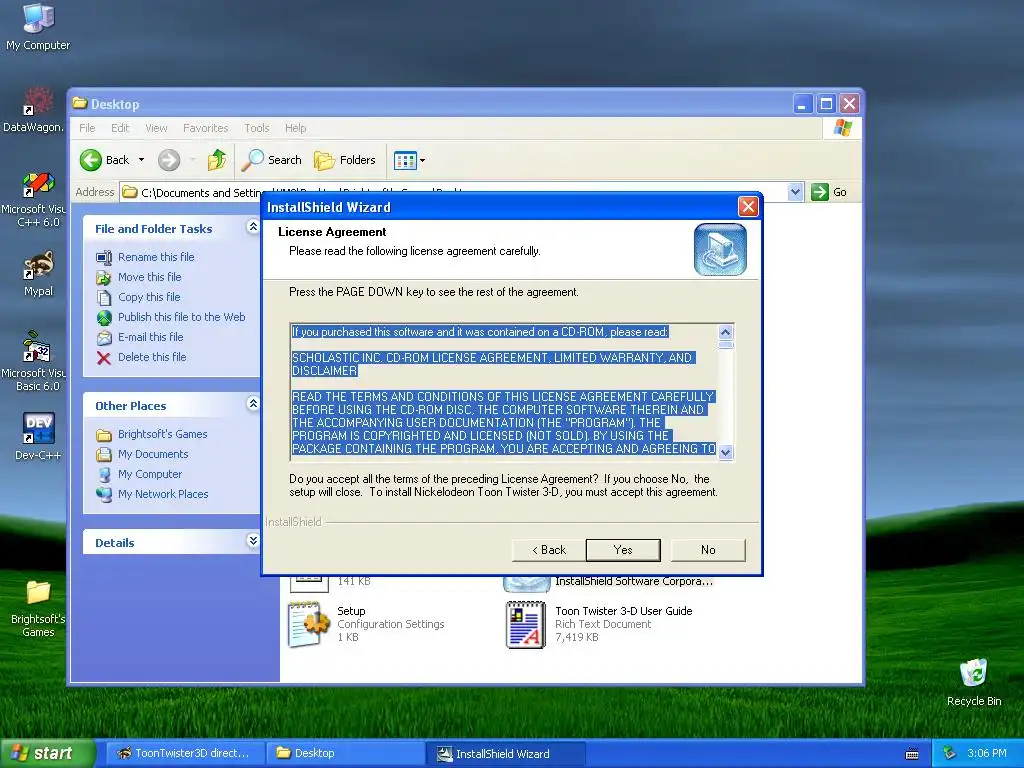Viewport: 1024px width, 768px height.
Task: Click the Go button next to address bar
Action: click(x=829, y=192)
